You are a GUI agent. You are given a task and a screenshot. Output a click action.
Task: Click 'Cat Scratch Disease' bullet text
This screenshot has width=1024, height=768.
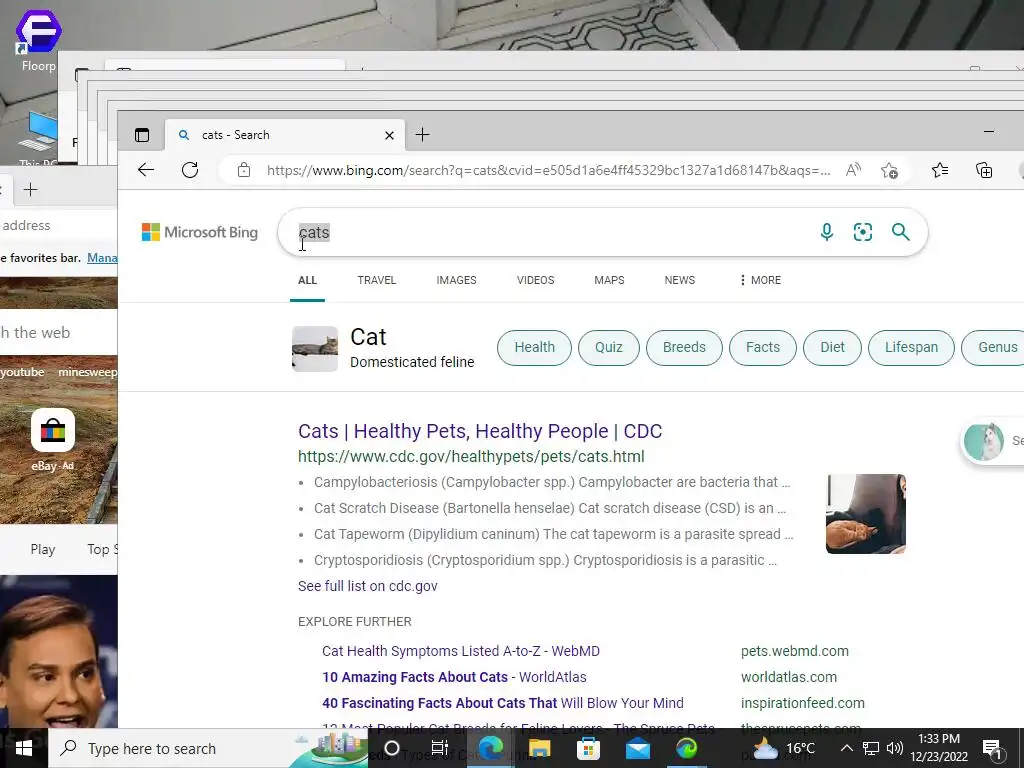[x=550, y=508]
